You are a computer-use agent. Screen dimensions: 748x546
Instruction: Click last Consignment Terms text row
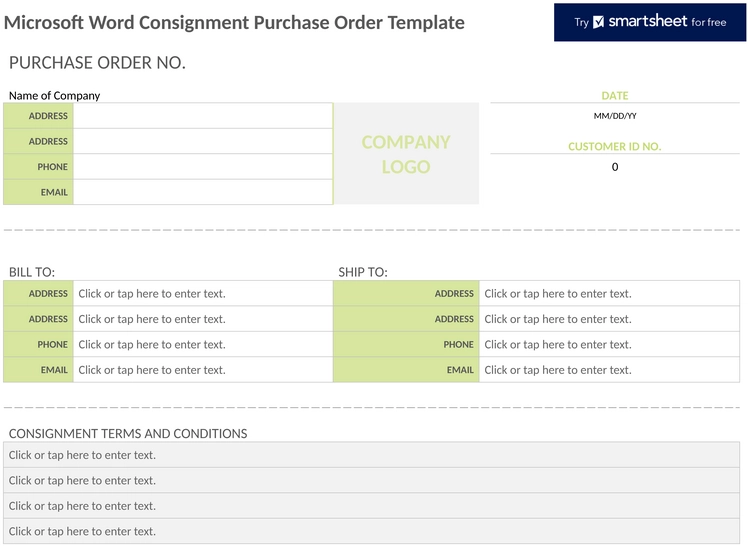pyautogui.click(x=372, y=531)
